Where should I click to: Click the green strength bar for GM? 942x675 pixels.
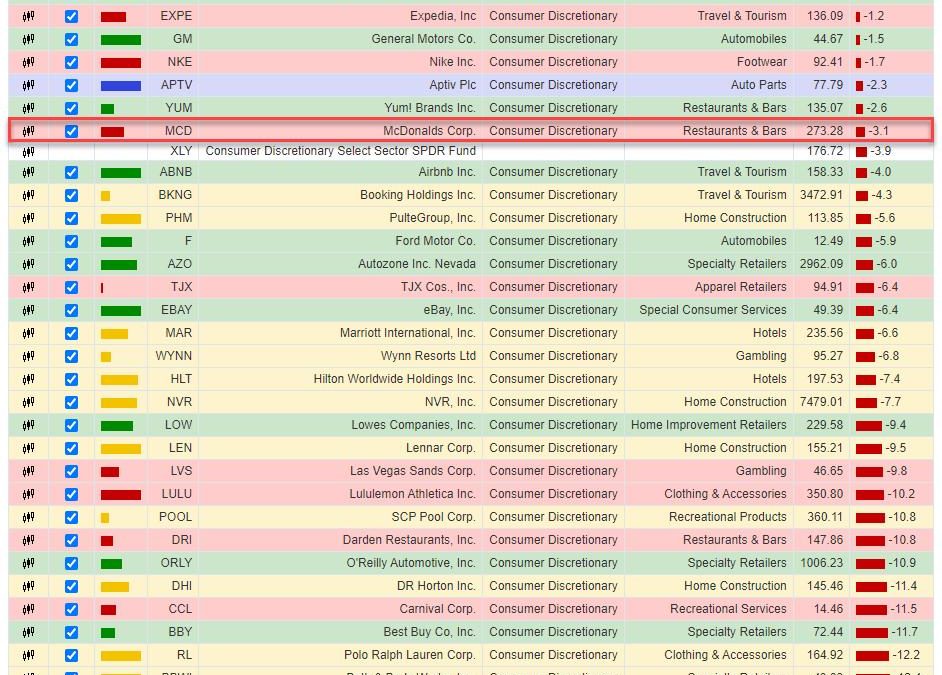point(121,40)
